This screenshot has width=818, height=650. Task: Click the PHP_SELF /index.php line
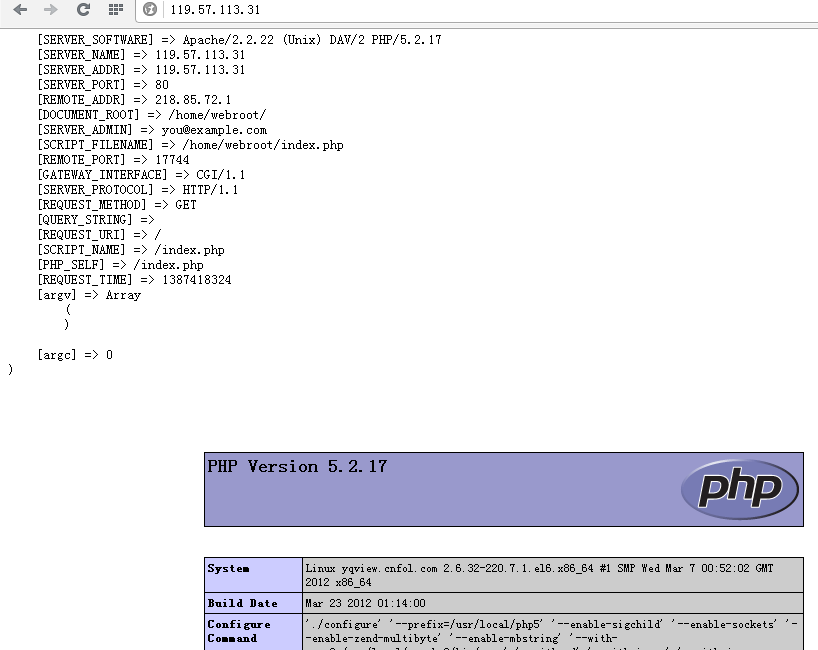pos(121,266)
